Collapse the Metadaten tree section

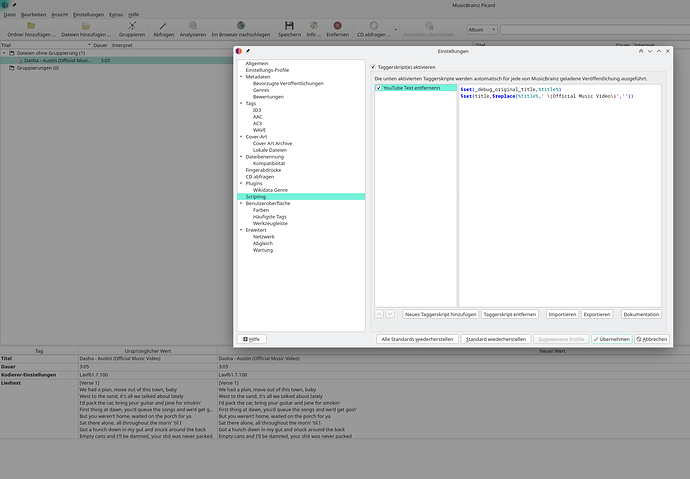pos(241,77)
